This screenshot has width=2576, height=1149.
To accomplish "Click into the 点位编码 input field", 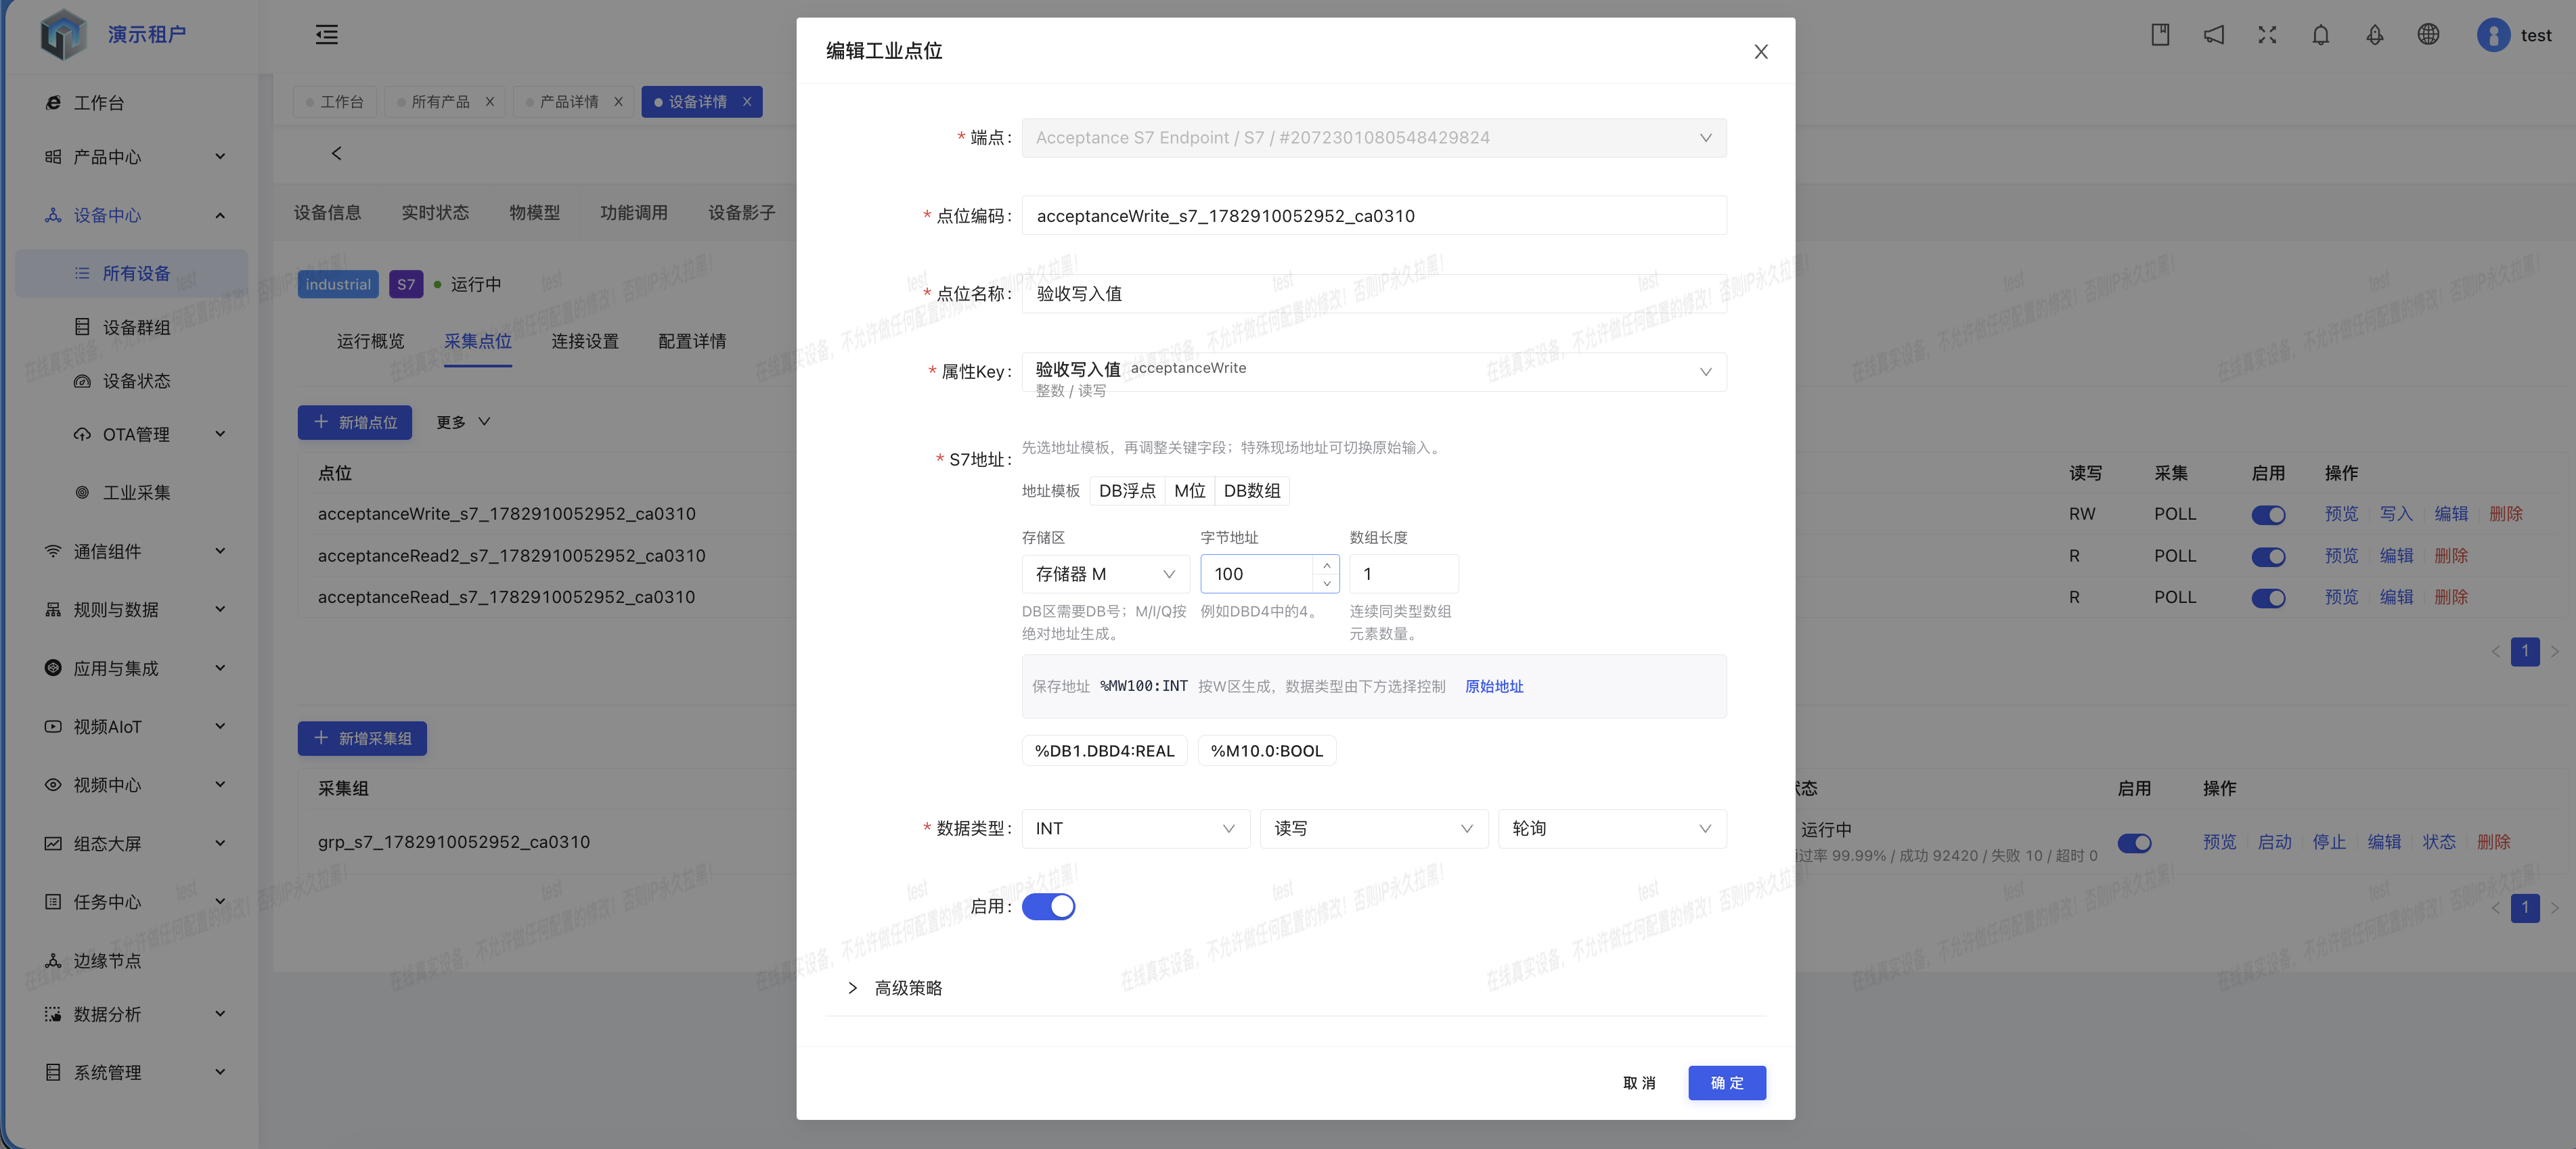I will point(1374,216).
